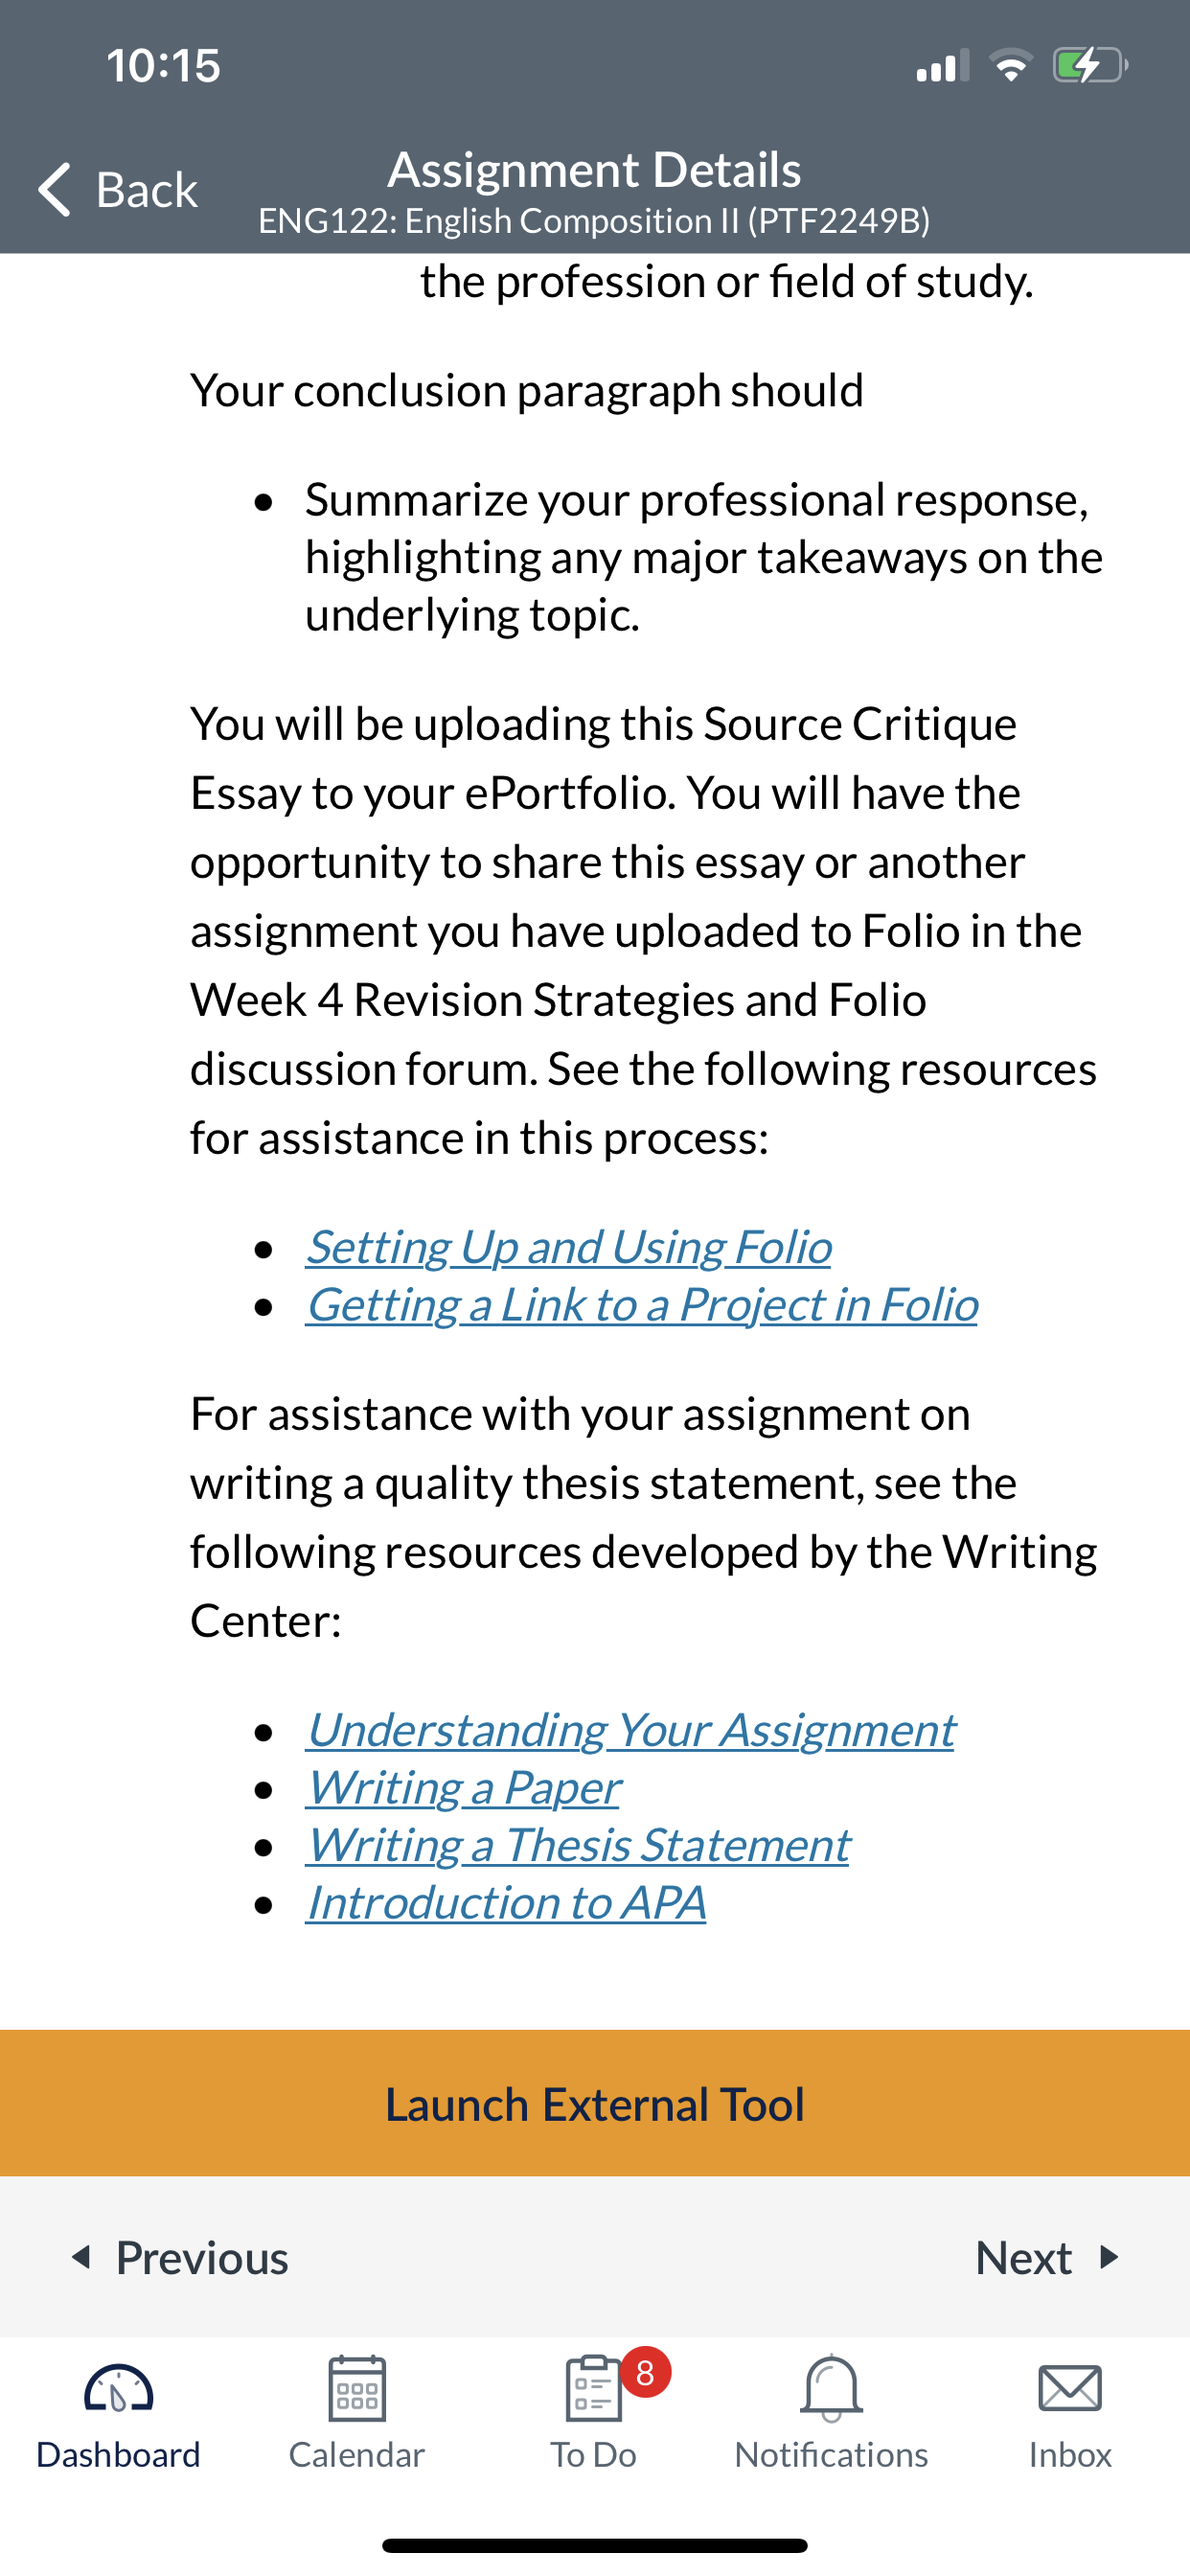Open Writing a Thesis Statement link
1190x2576 pixels.
tap(578, 1845)
